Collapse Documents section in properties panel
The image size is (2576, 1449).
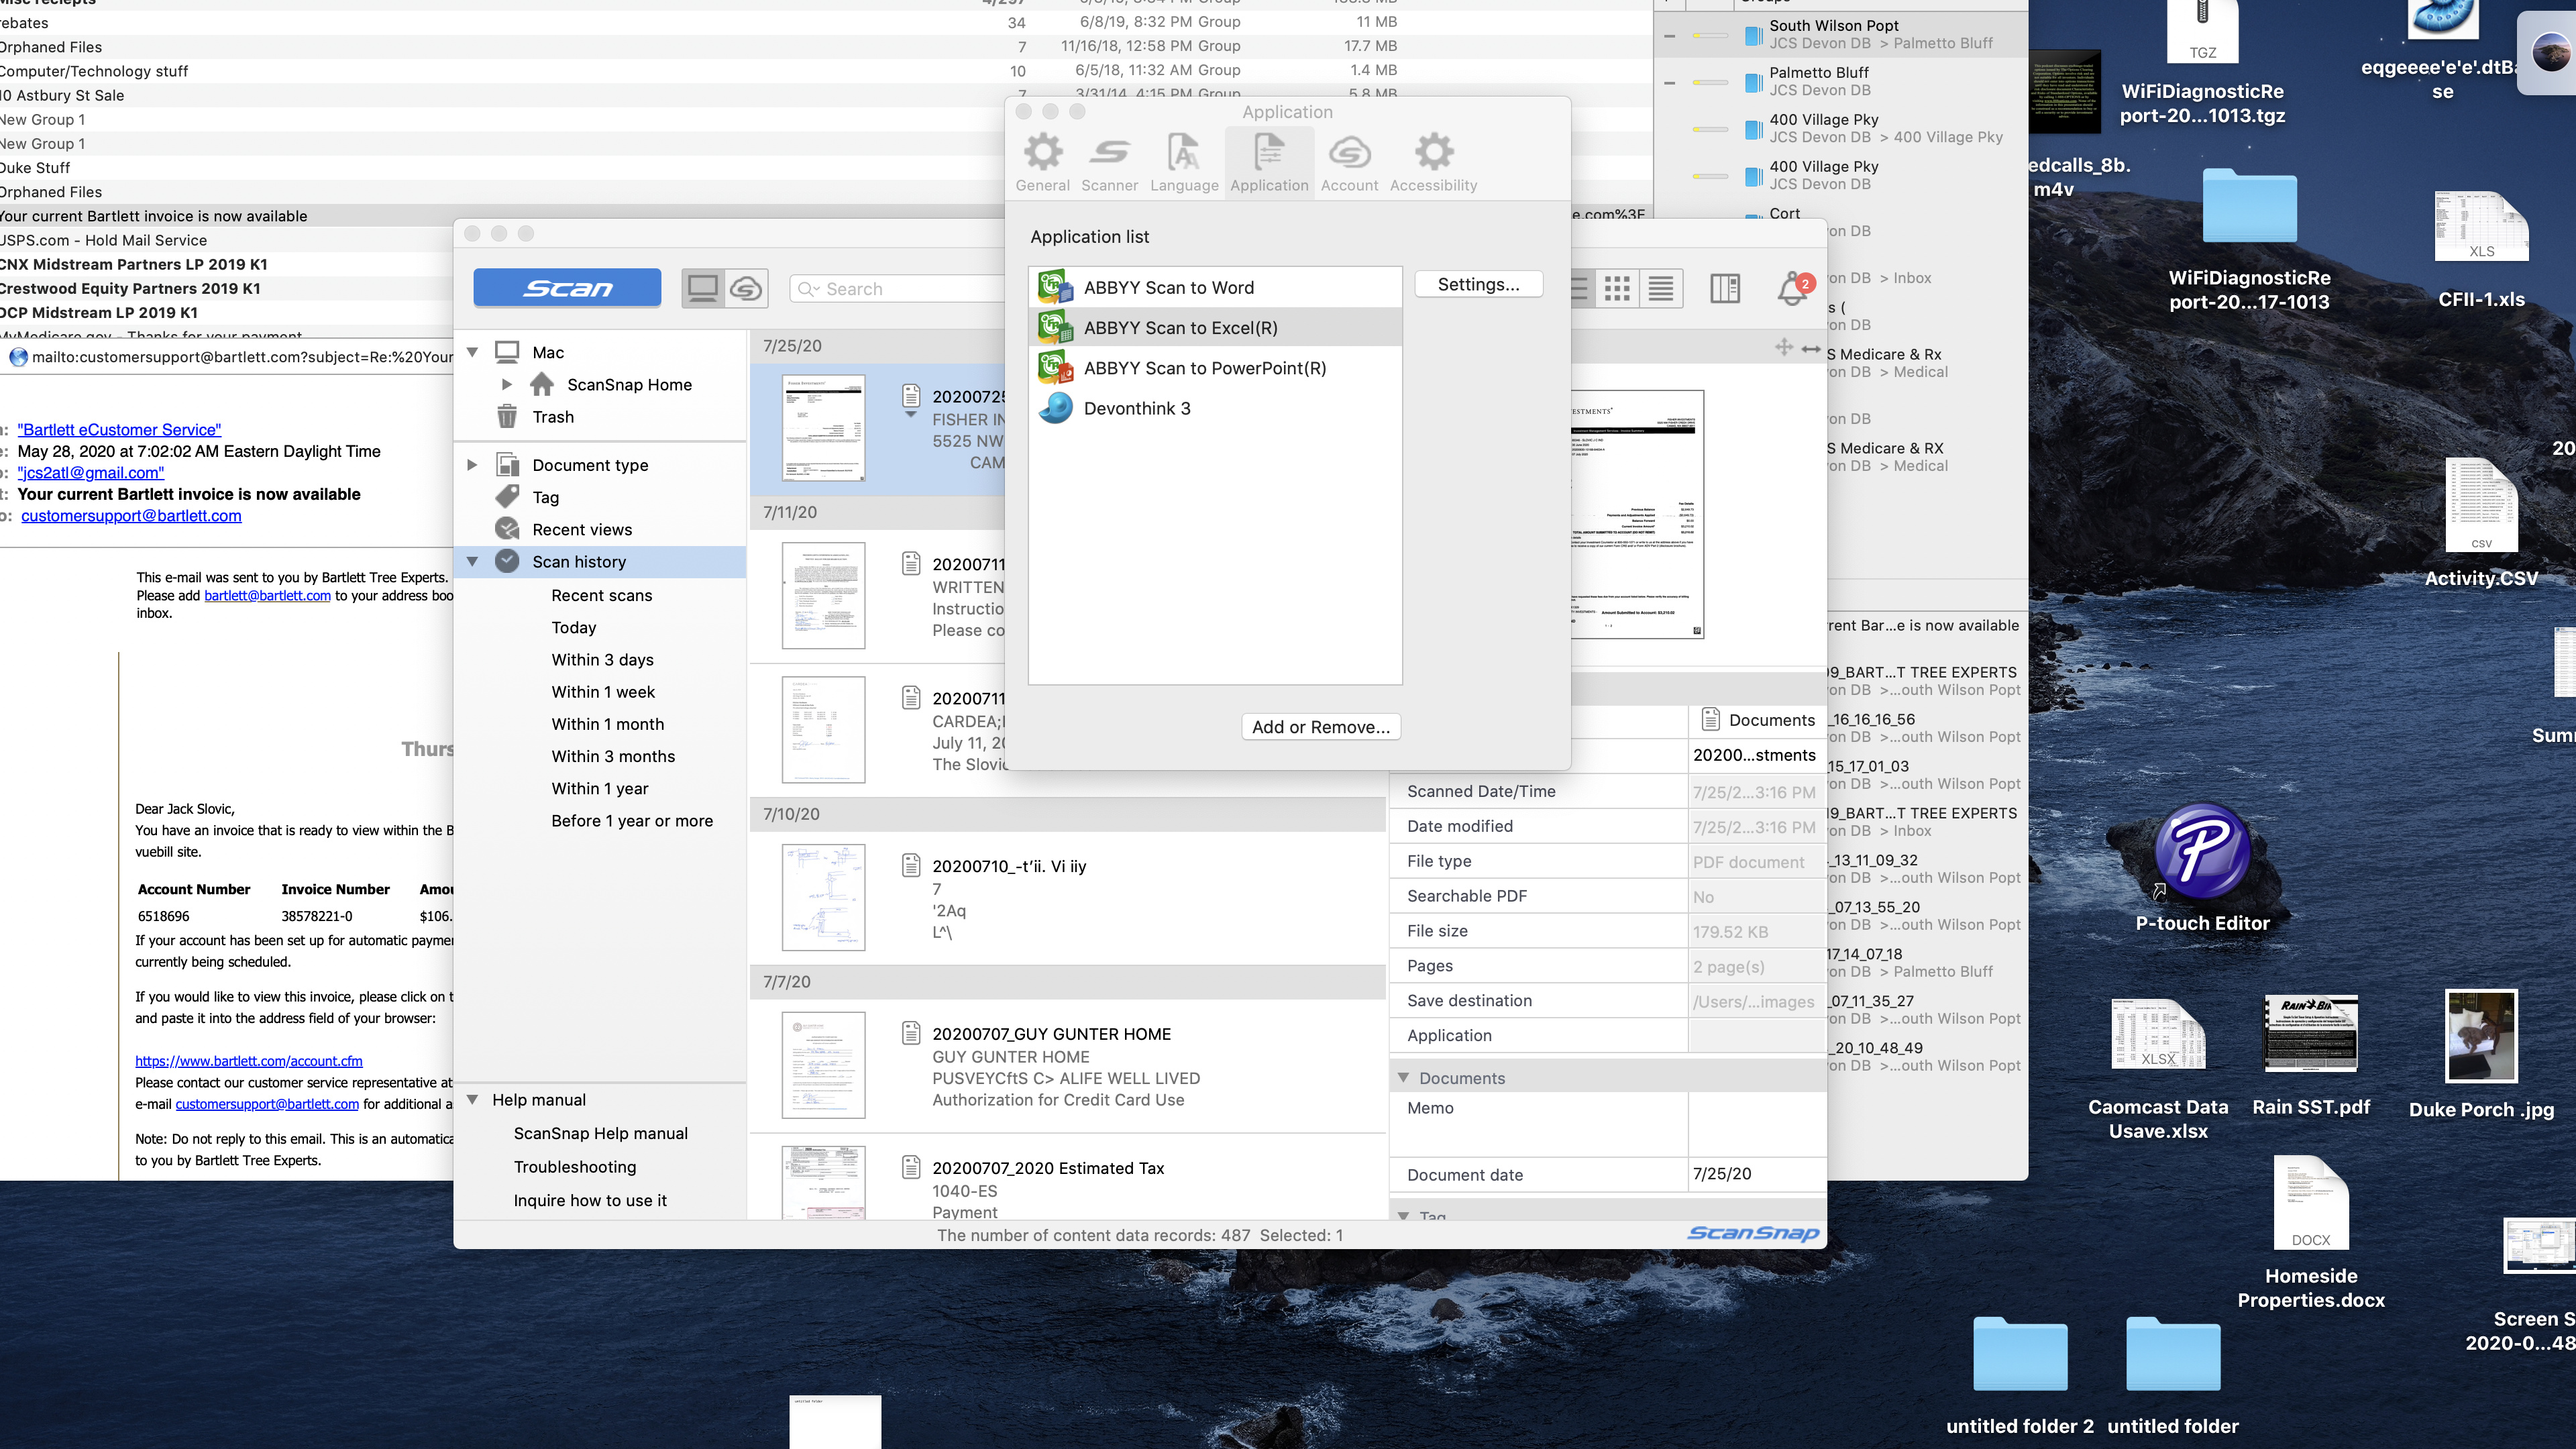pyautogui.click(x=1404, y=1077)
